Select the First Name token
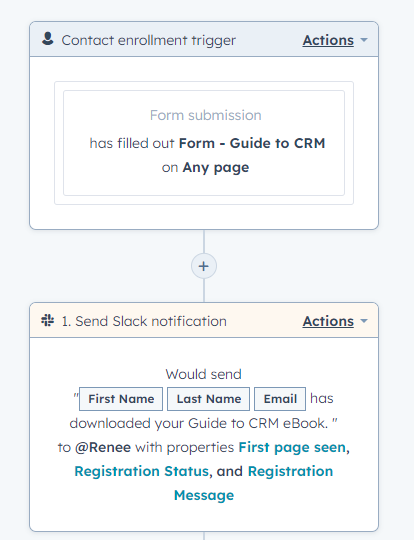 121,399
